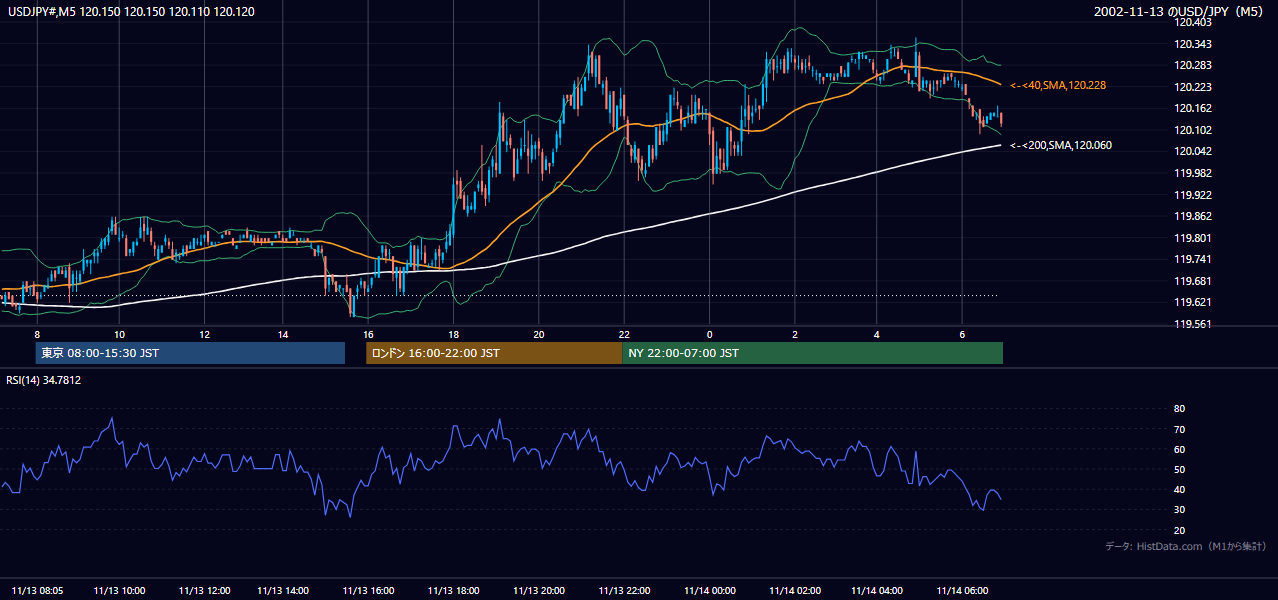This screenshot has height=600, width=1278.
Task: Click the 11/13 22:00 time axis label
Action: [625, 590]
